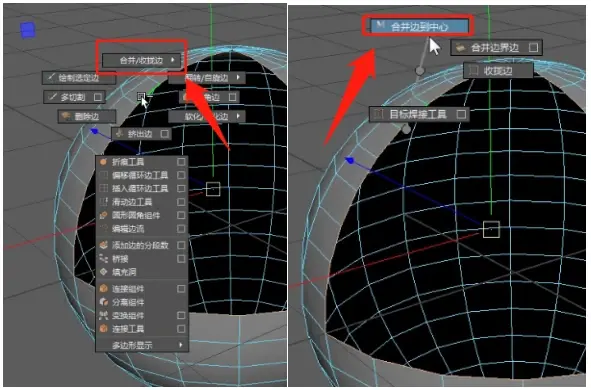591x390 pixels.
Task: Open option box beside 连接工具
Action: tap(181, 329)
